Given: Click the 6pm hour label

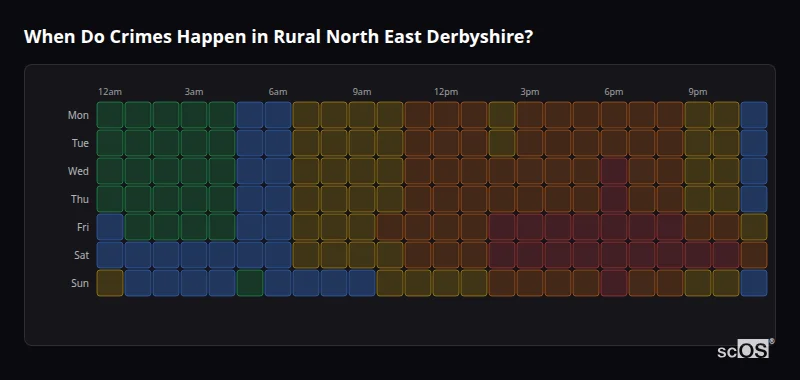Looking at the screenshot, I should (x=614, y=92).
